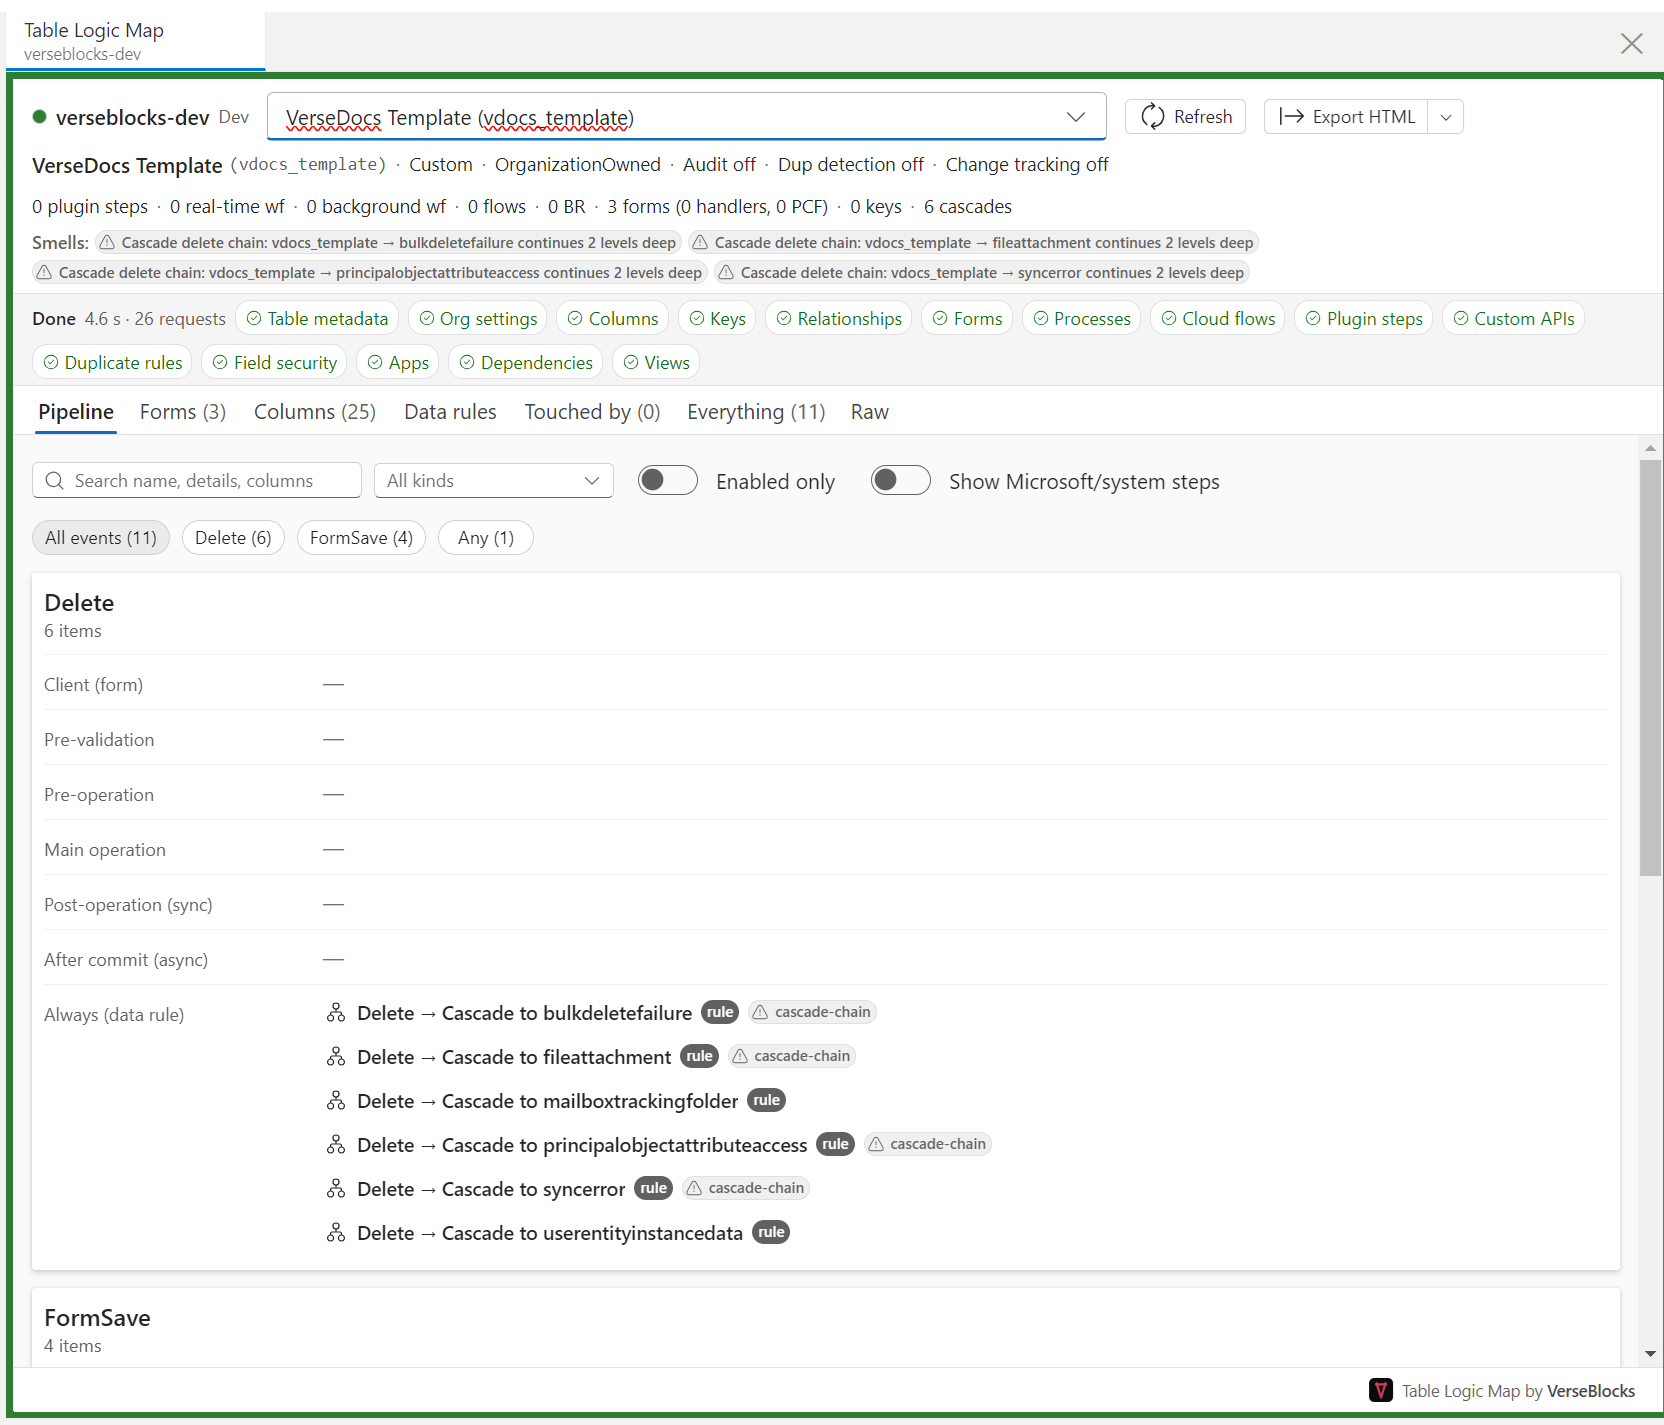Screen dimensions: 1664x1425
Task: Focus the Search name, details, columns field
Action: 197,481
